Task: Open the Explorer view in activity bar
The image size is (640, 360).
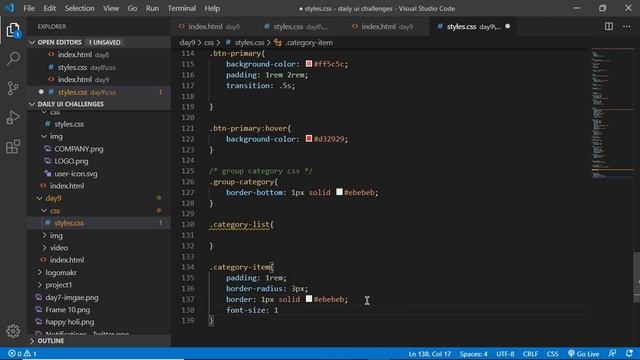Action: tap(13, 30)
